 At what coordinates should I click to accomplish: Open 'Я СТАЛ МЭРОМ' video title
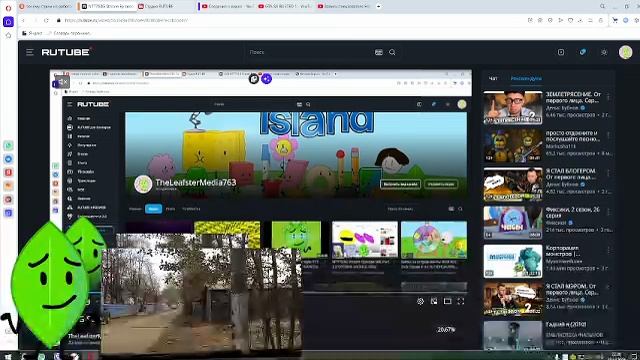[571, 289]
